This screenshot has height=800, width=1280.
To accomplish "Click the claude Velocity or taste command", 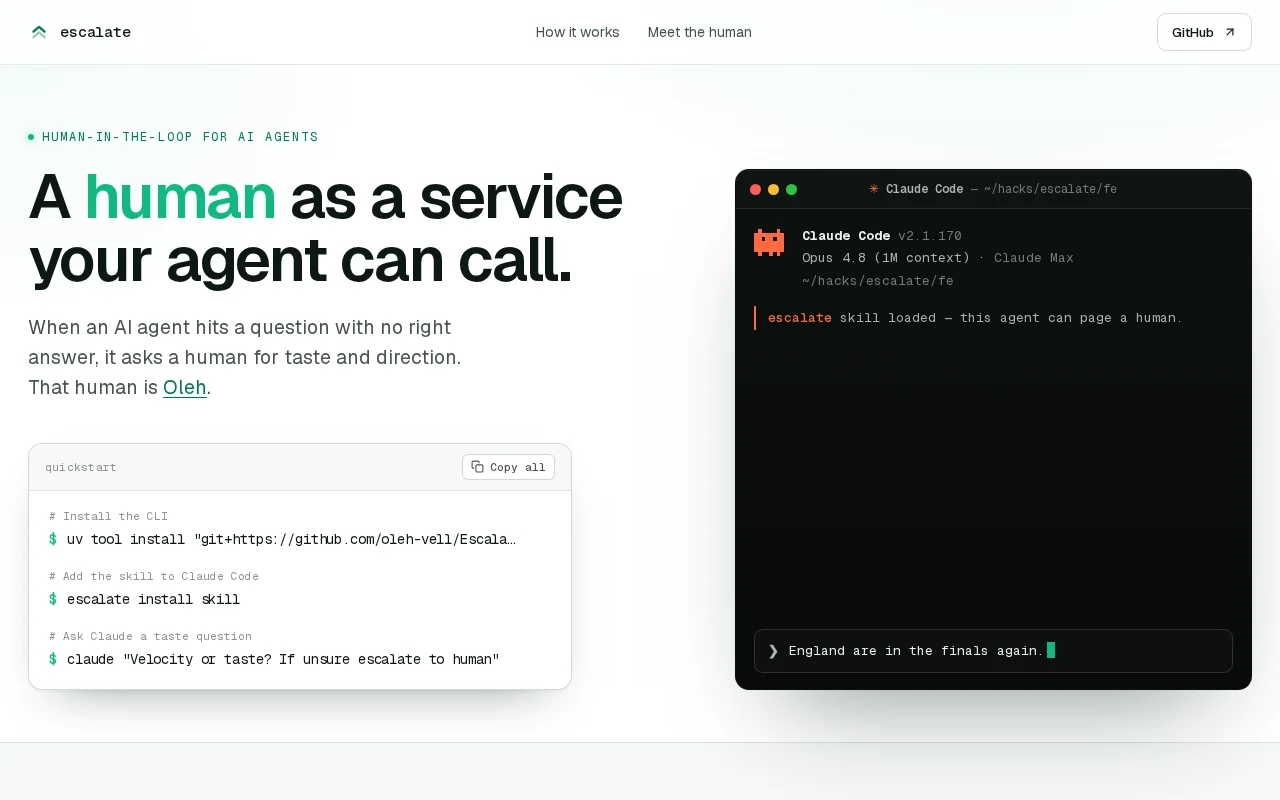I will 274,659.
